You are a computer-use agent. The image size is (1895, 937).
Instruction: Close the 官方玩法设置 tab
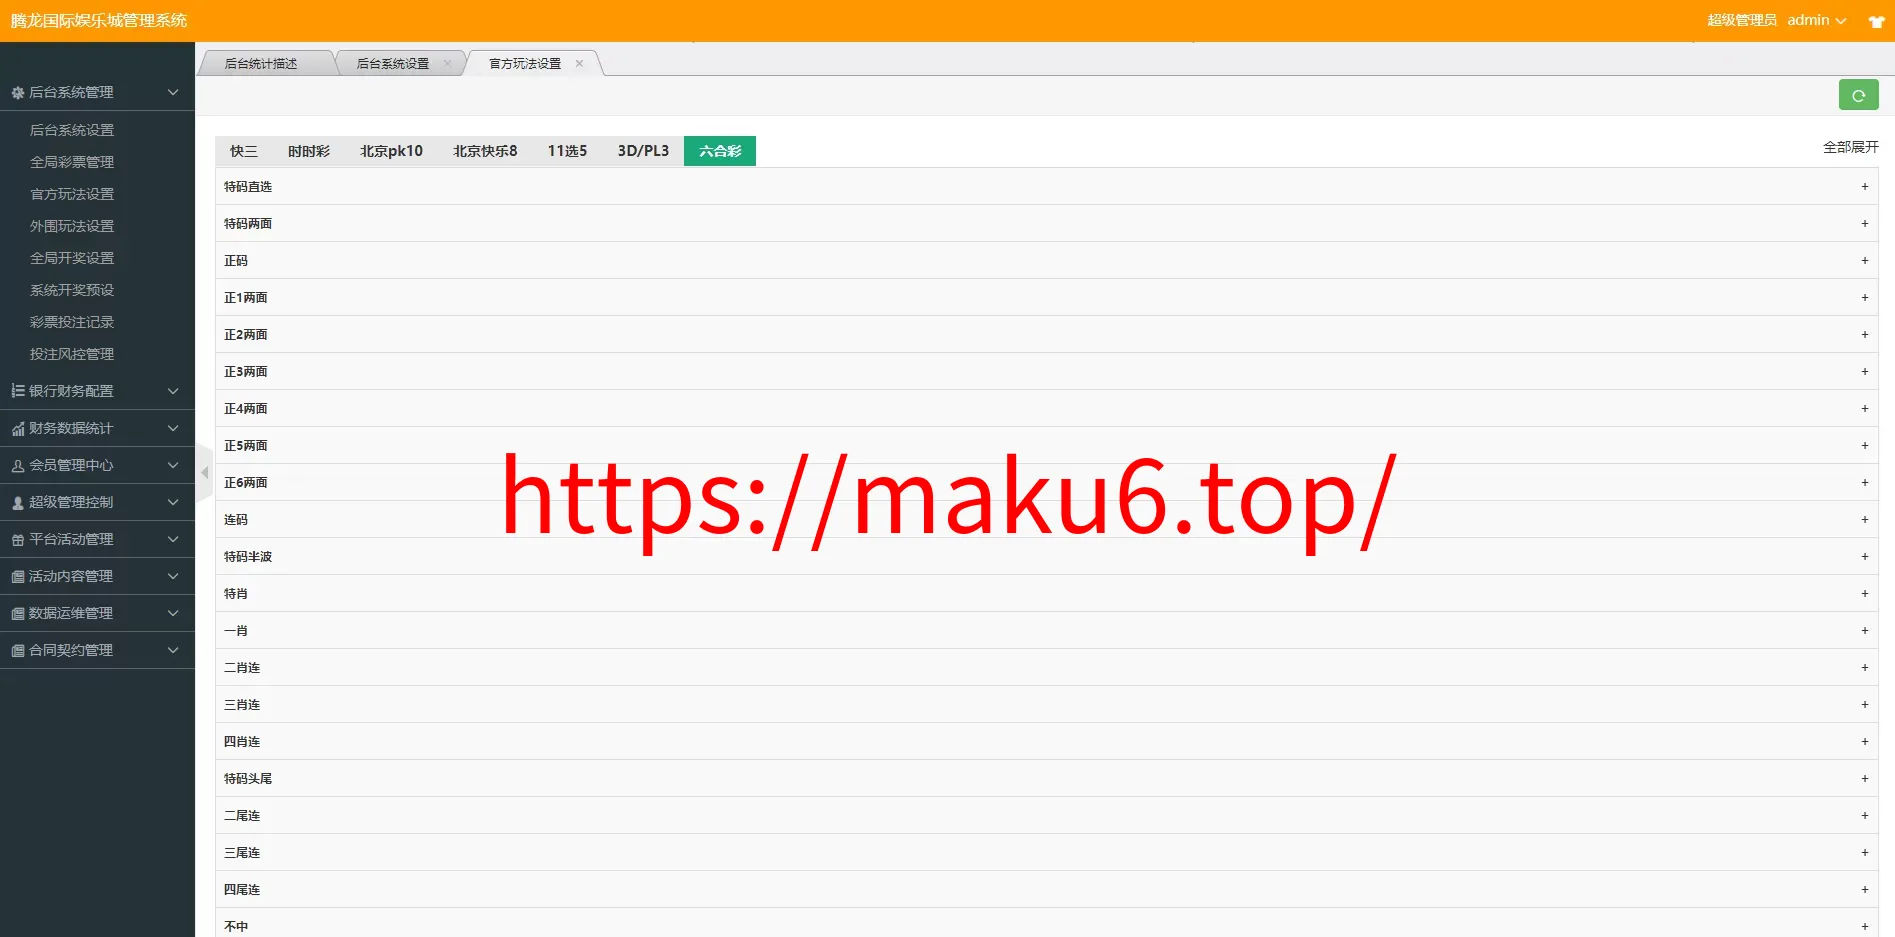coord(579,63)
